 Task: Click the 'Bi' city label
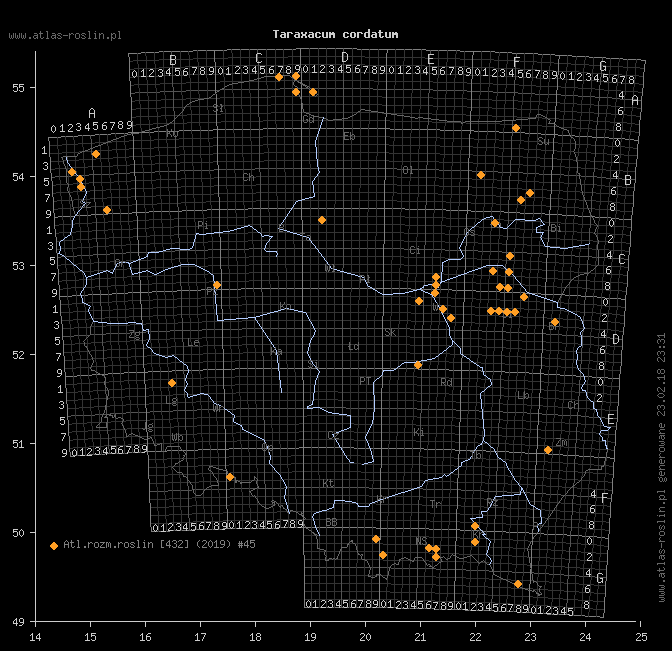[x=555, y=228]
